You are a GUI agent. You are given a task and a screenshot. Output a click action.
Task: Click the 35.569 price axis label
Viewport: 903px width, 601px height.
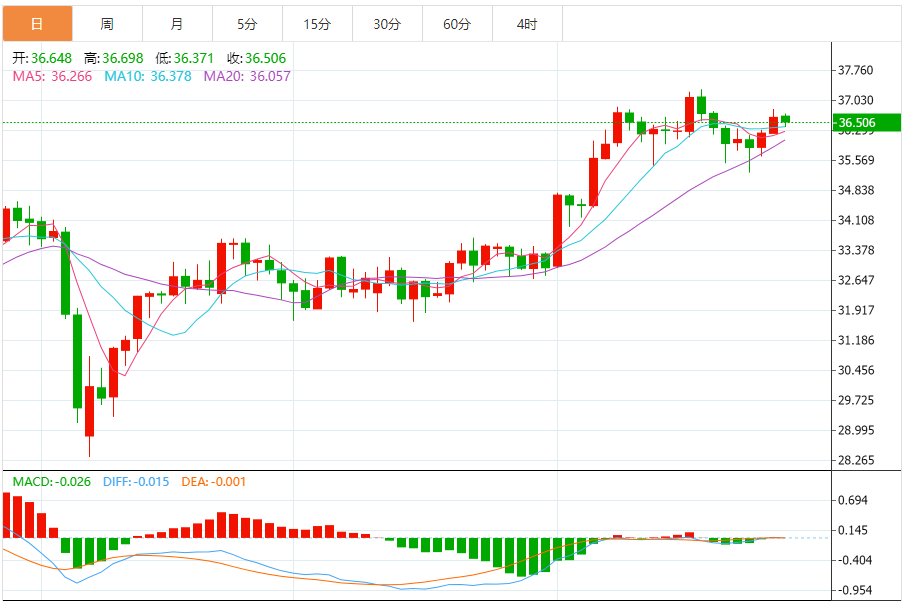pos(855,160)
